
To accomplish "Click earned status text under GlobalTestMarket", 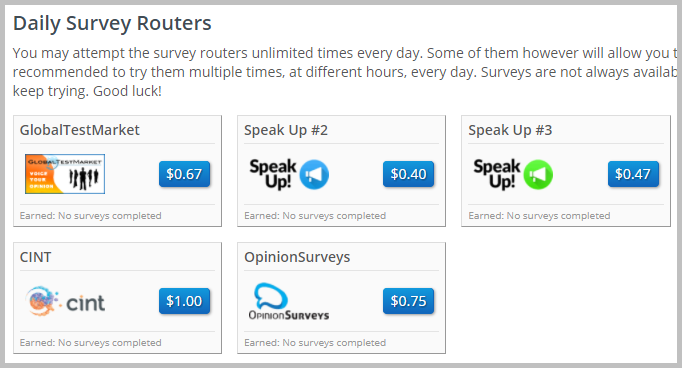I will pyautogui.click(x=90, y=216).
